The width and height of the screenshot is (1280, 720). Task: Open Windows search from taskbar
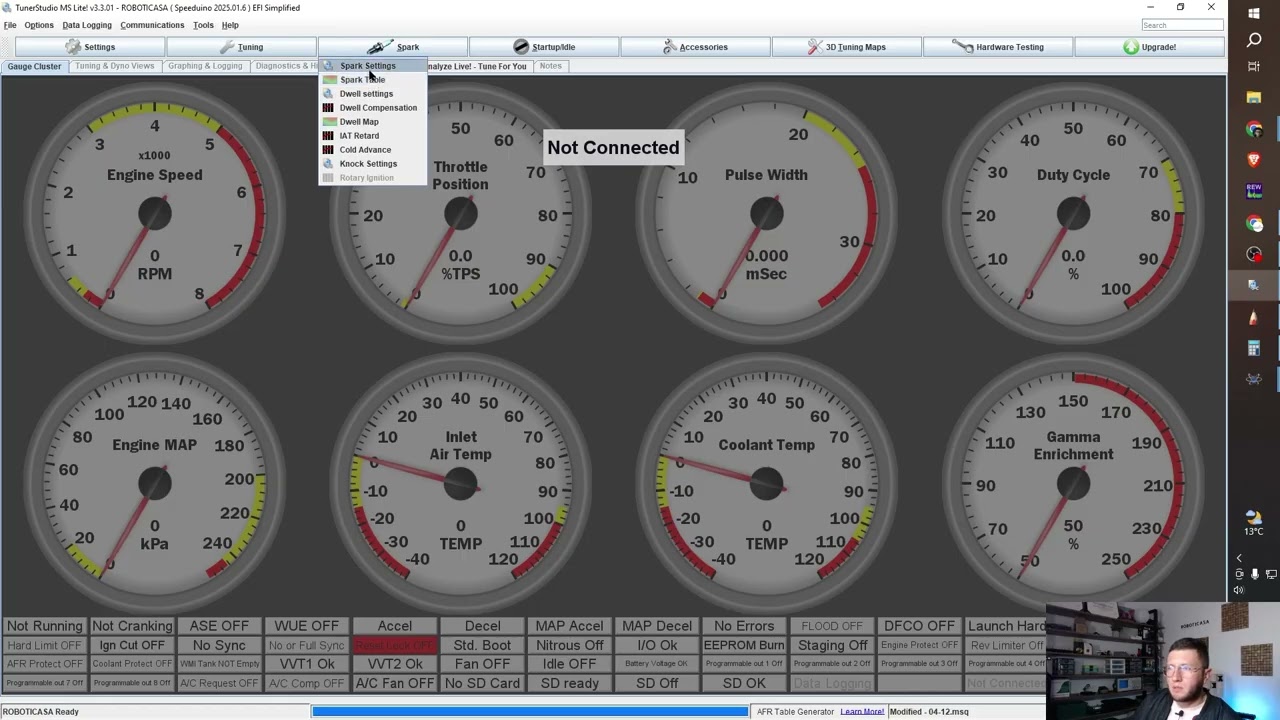point(1254,40)
